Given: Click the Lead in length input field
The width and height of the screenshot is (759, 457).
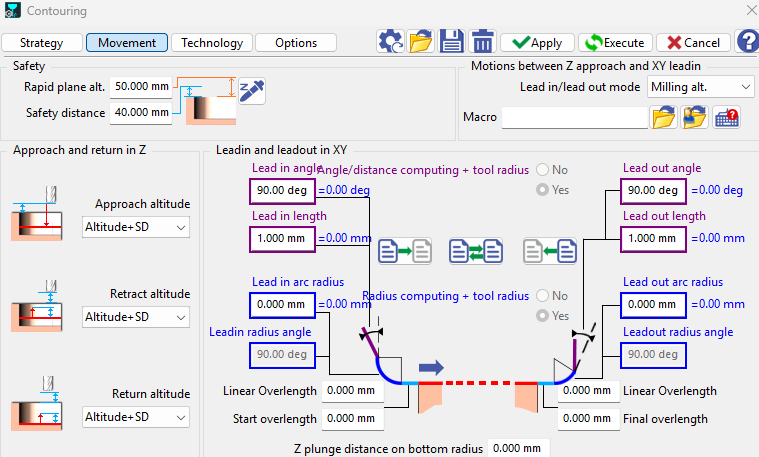Looking at the screenshot, I should 281,239.
